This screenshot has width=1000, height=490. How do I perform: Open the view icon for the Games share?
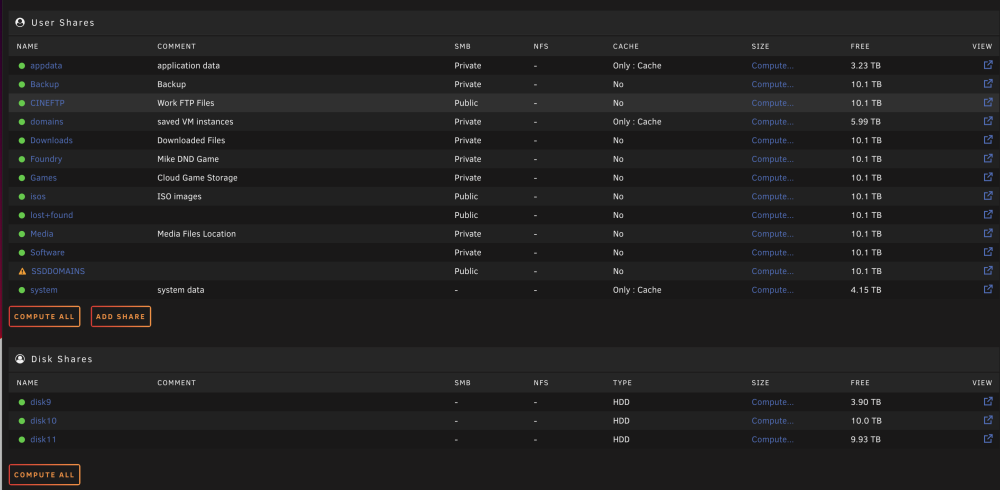coord(988,177)
